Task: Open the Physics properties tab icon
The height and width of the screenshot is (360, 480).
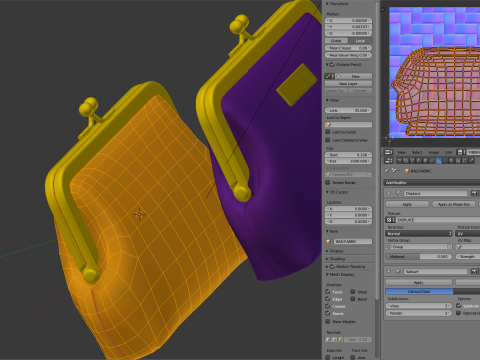Action: click(x=471, y=160)
